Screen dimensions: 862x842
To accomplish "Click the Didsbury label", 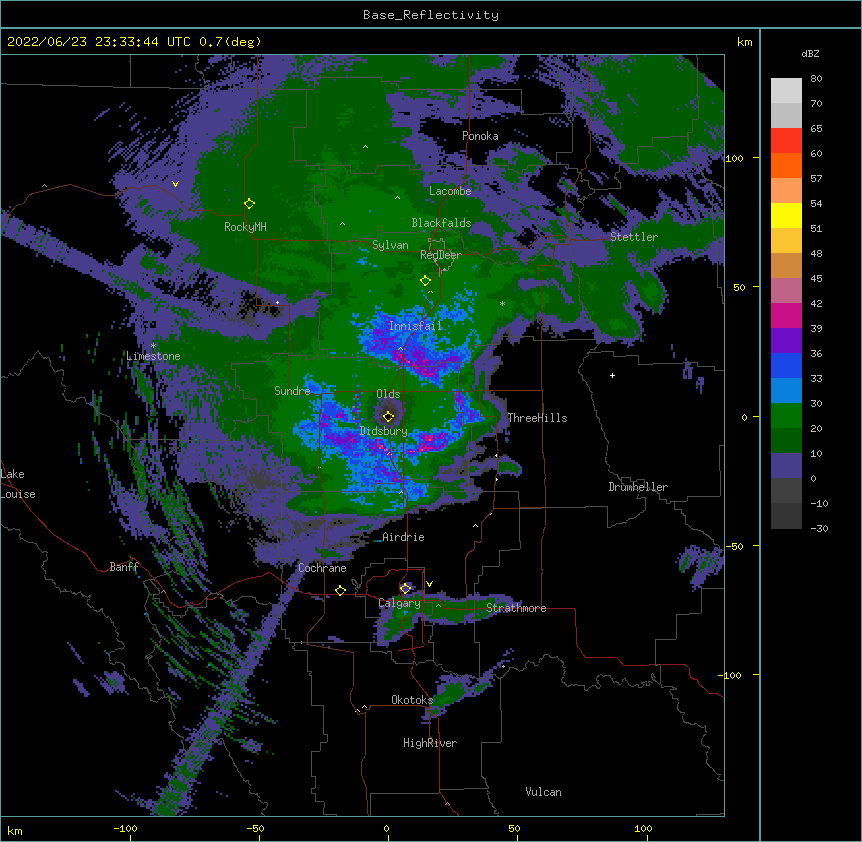I will click(383, 431).
